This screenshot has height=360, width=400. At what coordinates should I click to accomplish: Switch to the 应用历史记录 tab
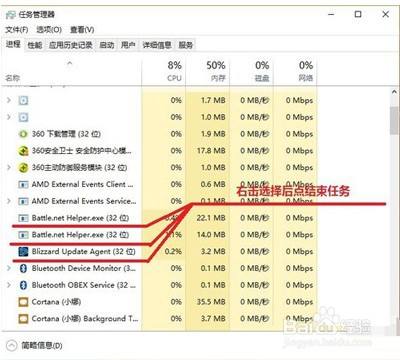point(71,45)
